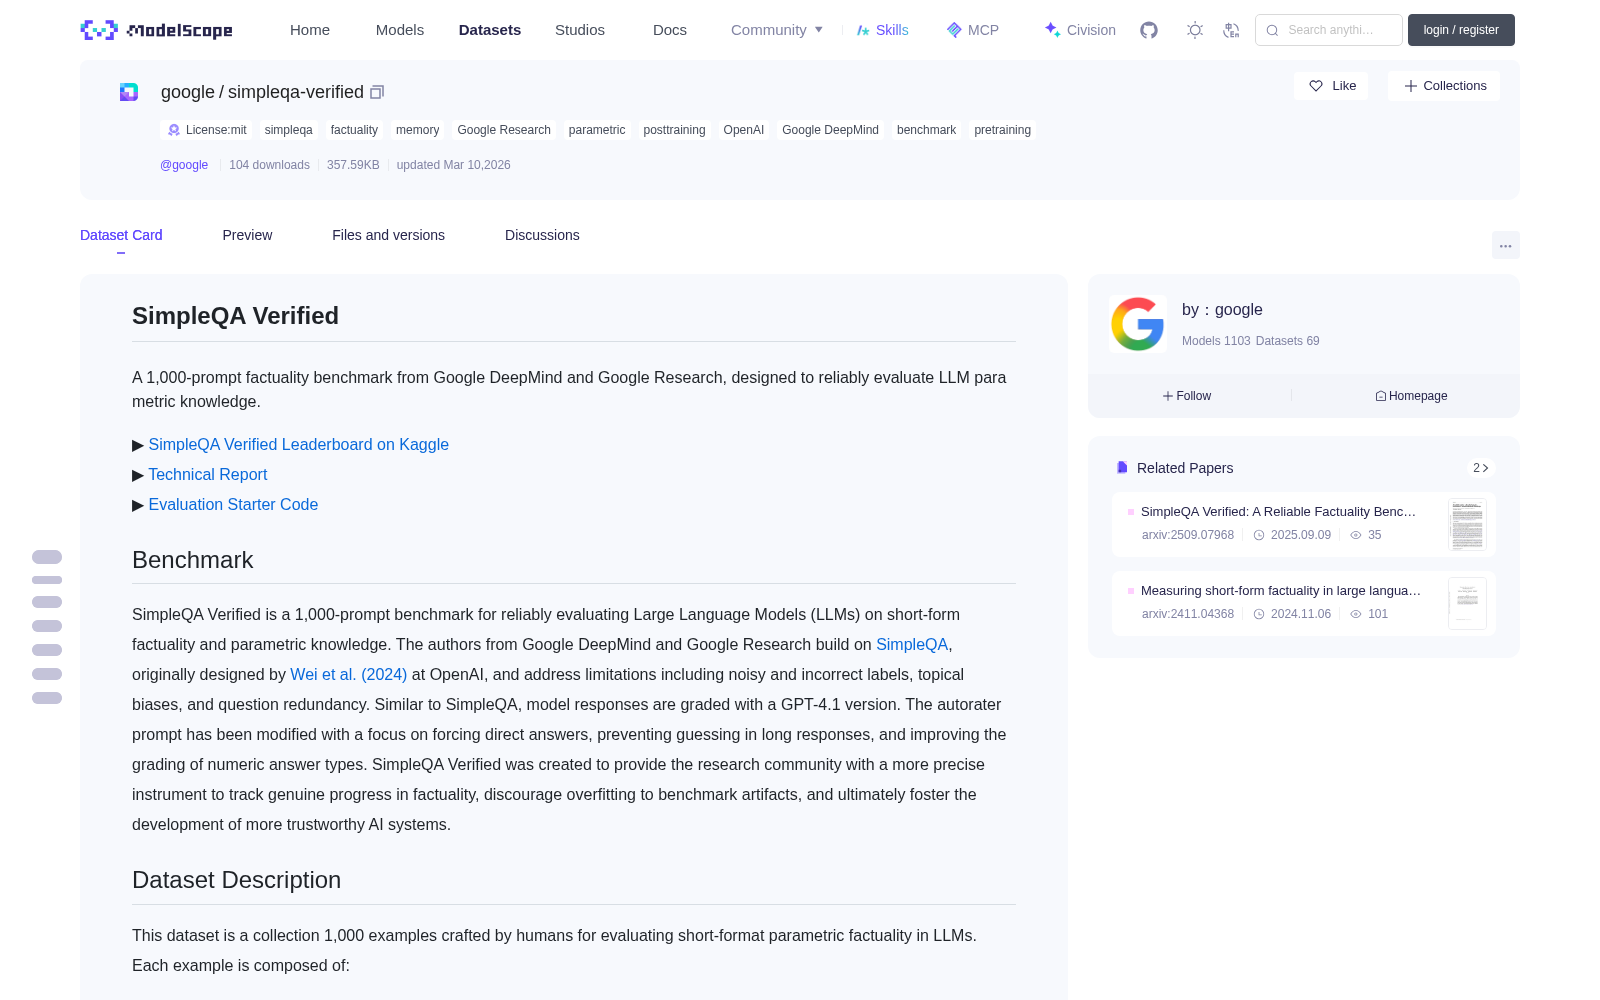View the Discussions tab

542,235
